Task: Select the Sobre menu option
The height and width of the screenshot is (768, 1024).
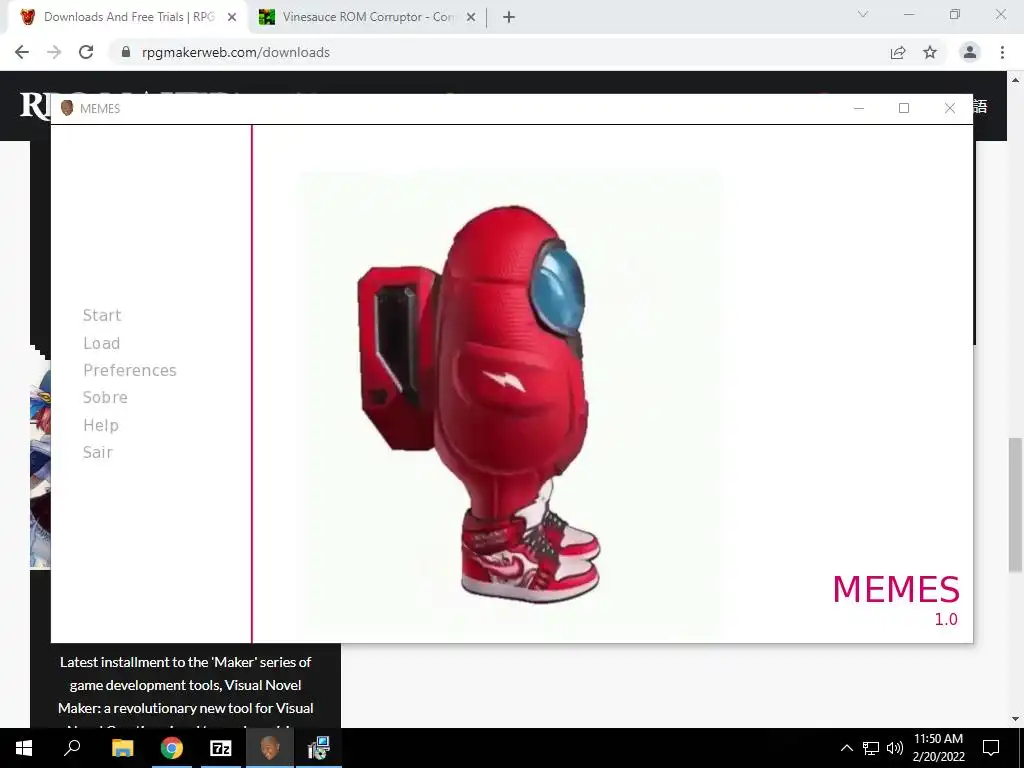Action: (x=105, y=398)
